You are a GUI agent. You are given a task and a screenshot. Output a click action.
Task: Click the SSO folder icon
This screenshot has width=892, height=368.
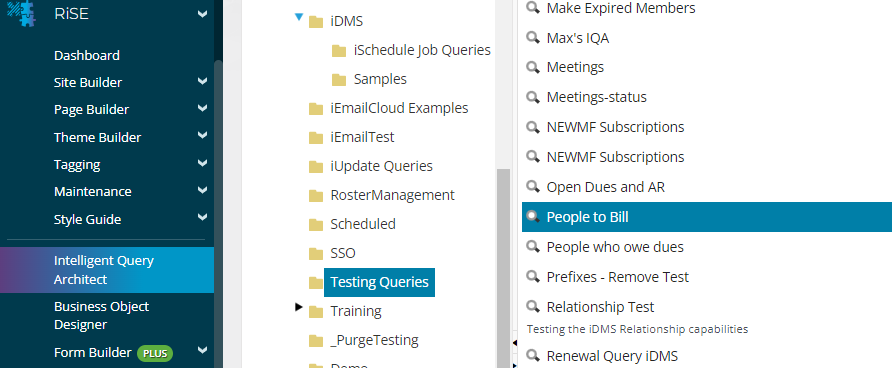click(x=316, y=253)
